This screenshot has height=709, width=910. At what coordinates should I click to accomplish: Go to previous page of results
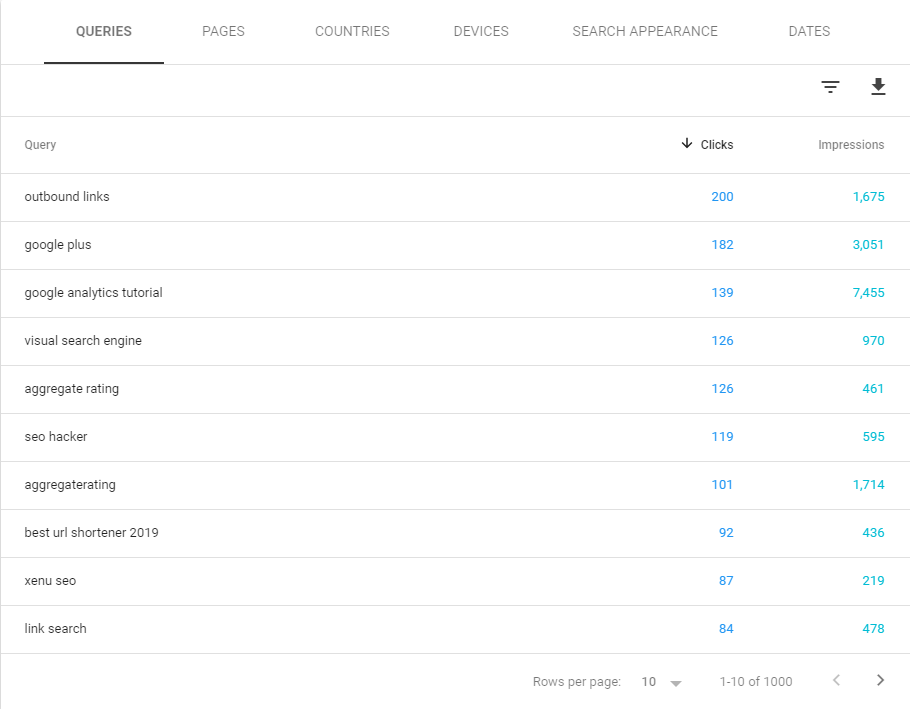pos(836,681)
